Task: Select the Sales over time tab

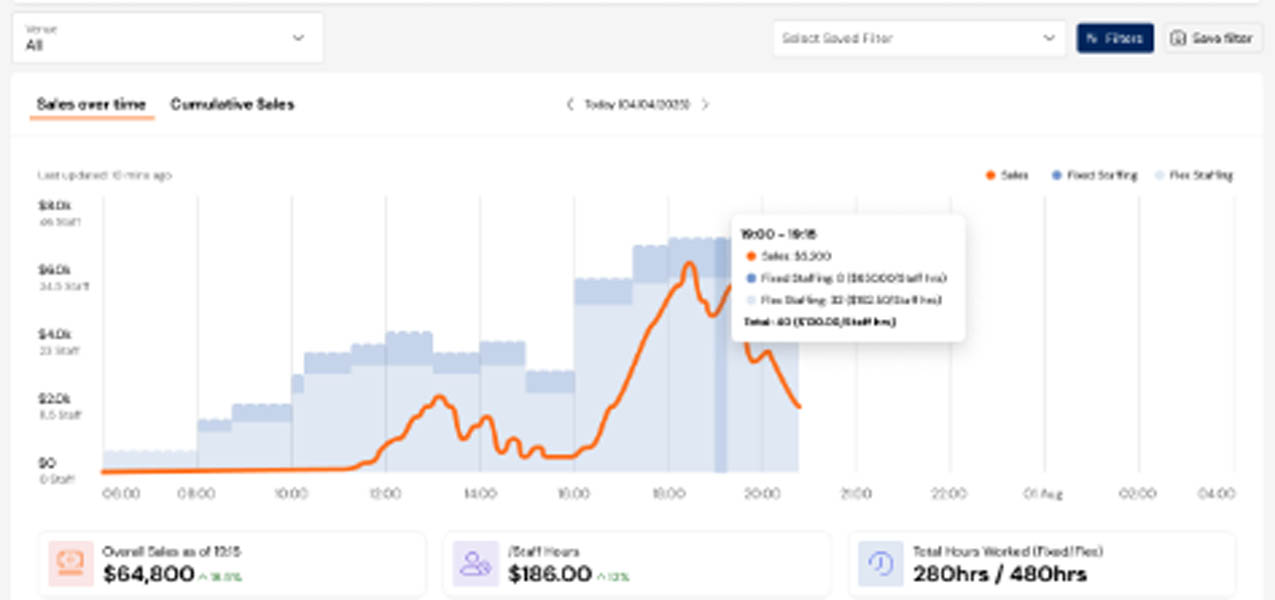Action: [x=91, y=104]
